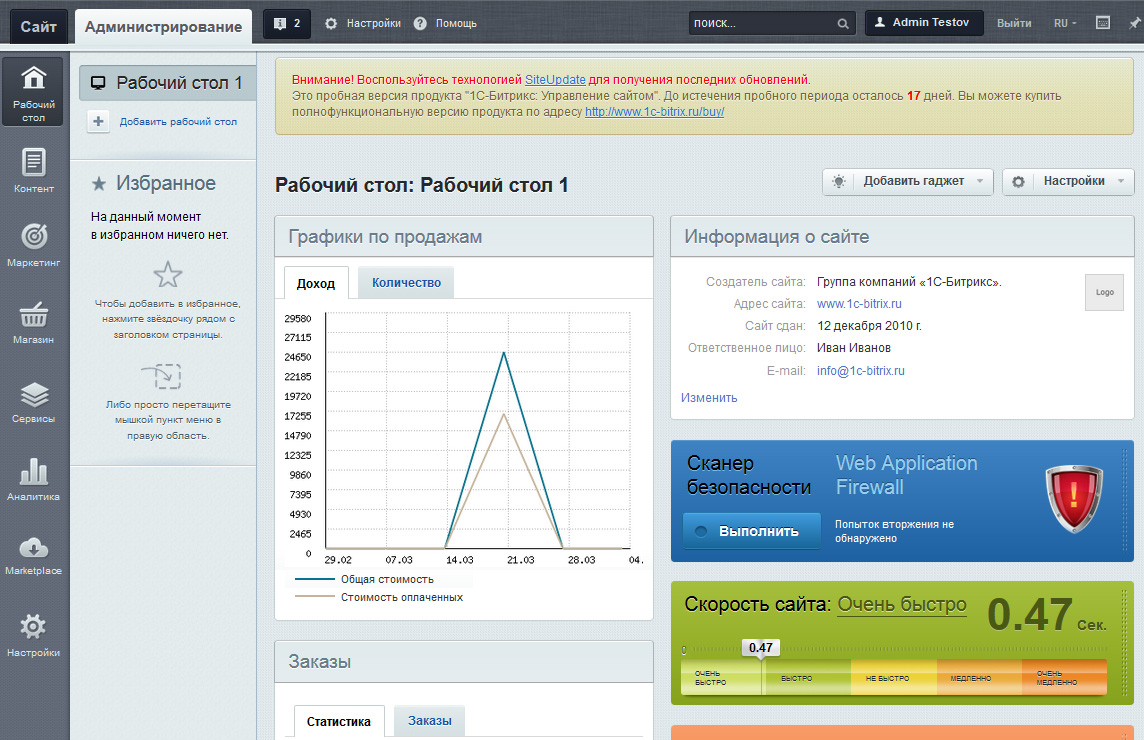
Task: Open the RU language dropdown
Action: click(x=1065, y=23)
